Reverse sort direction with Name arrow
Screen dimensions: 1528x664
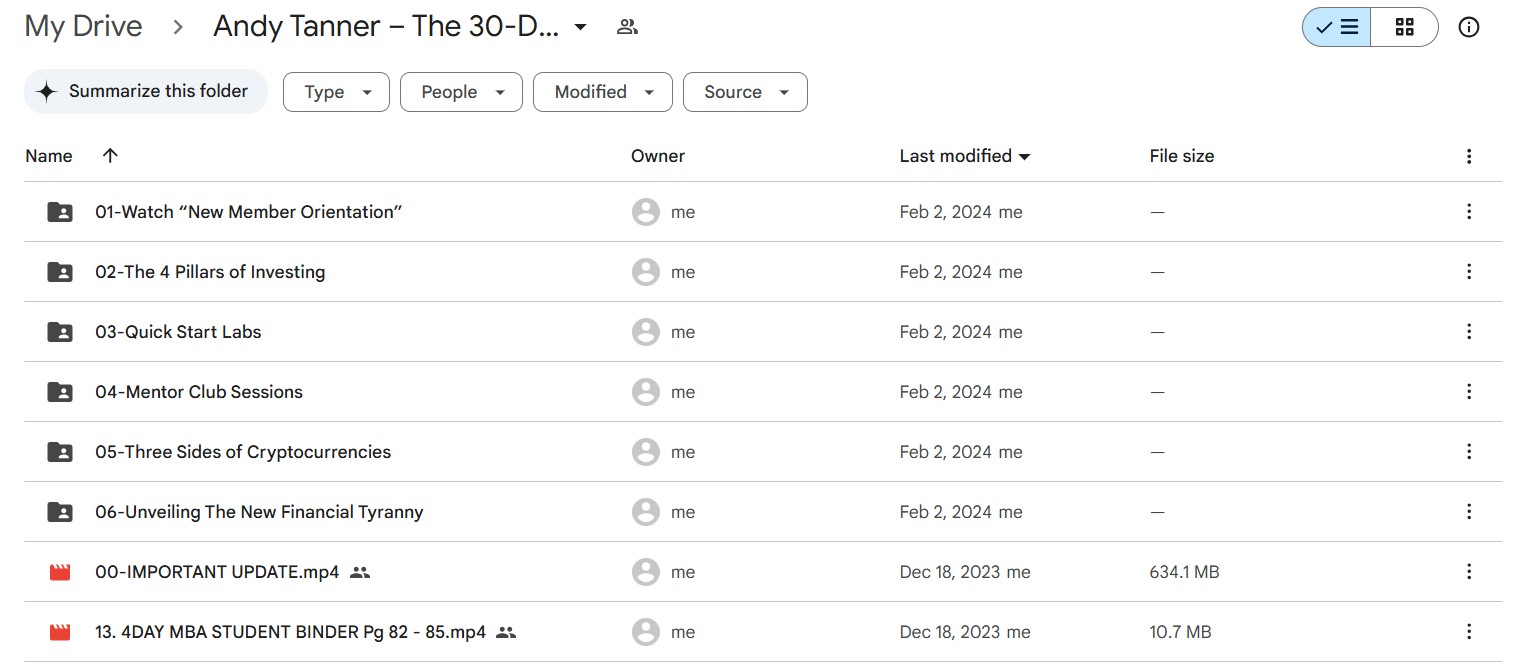tap(110, 155)
